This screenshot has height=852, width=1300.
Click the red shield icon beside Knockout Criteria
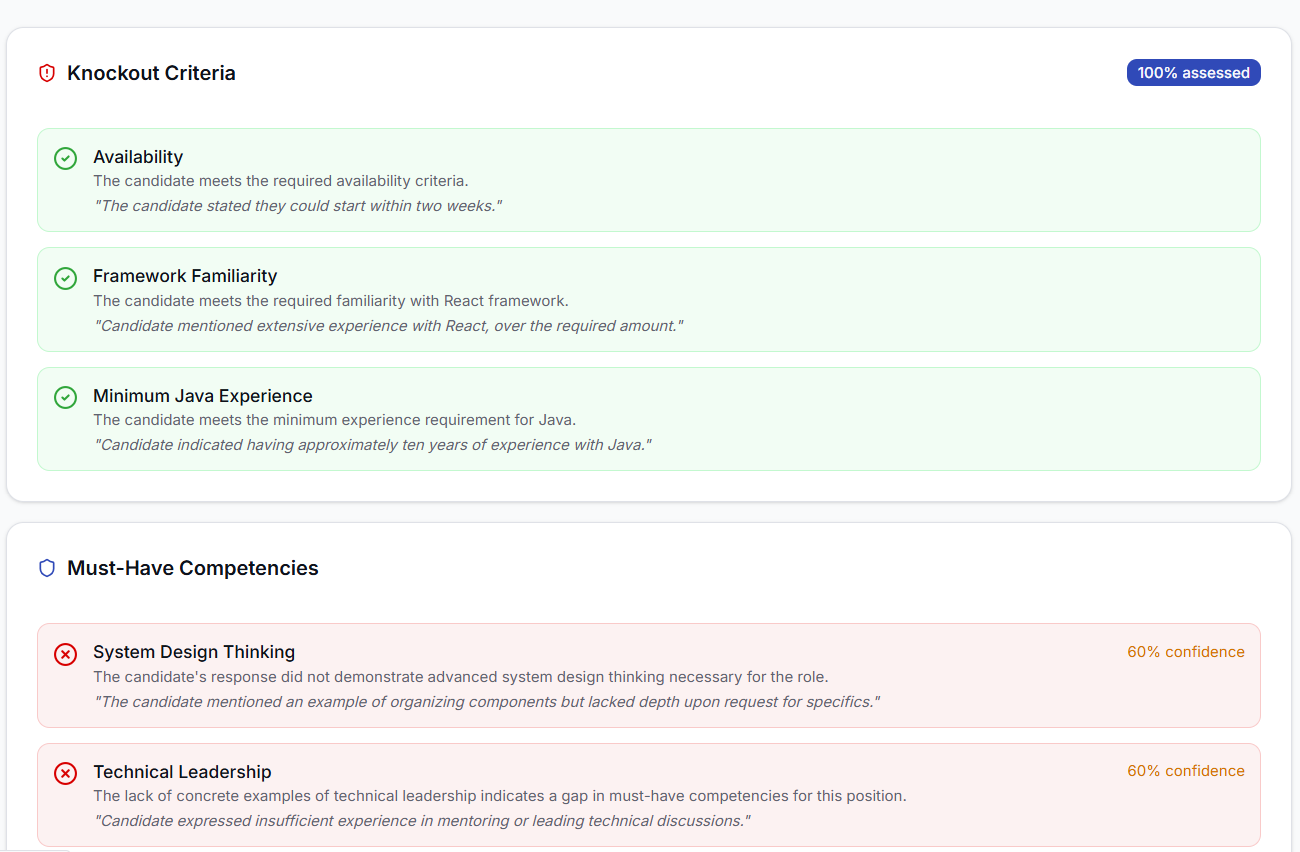click(x=46, y=73)
